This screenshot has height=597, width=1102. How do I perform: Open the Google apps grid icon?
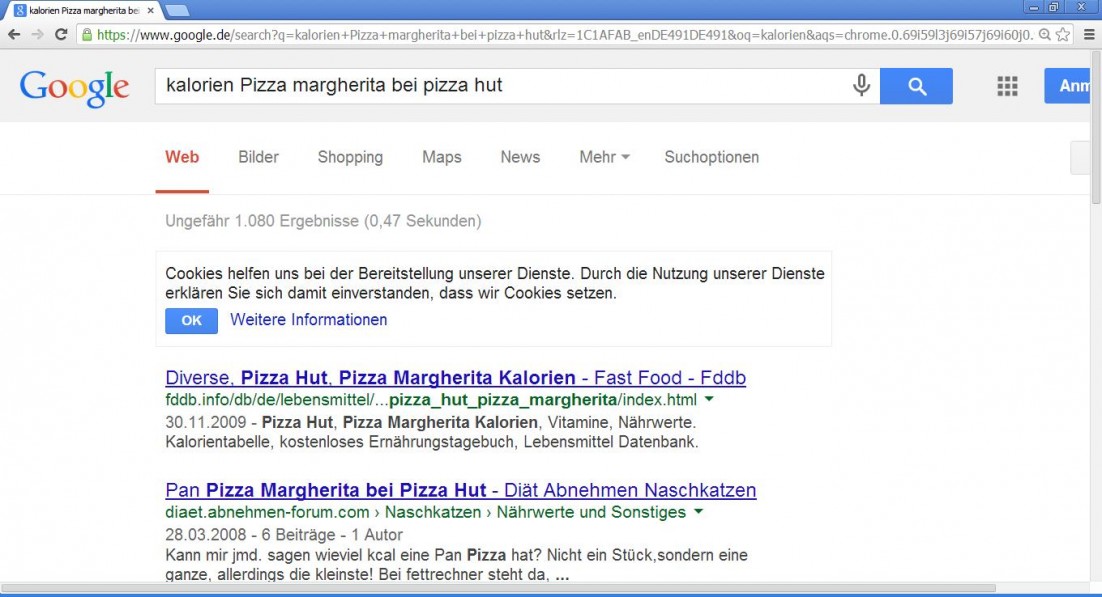1007,86
